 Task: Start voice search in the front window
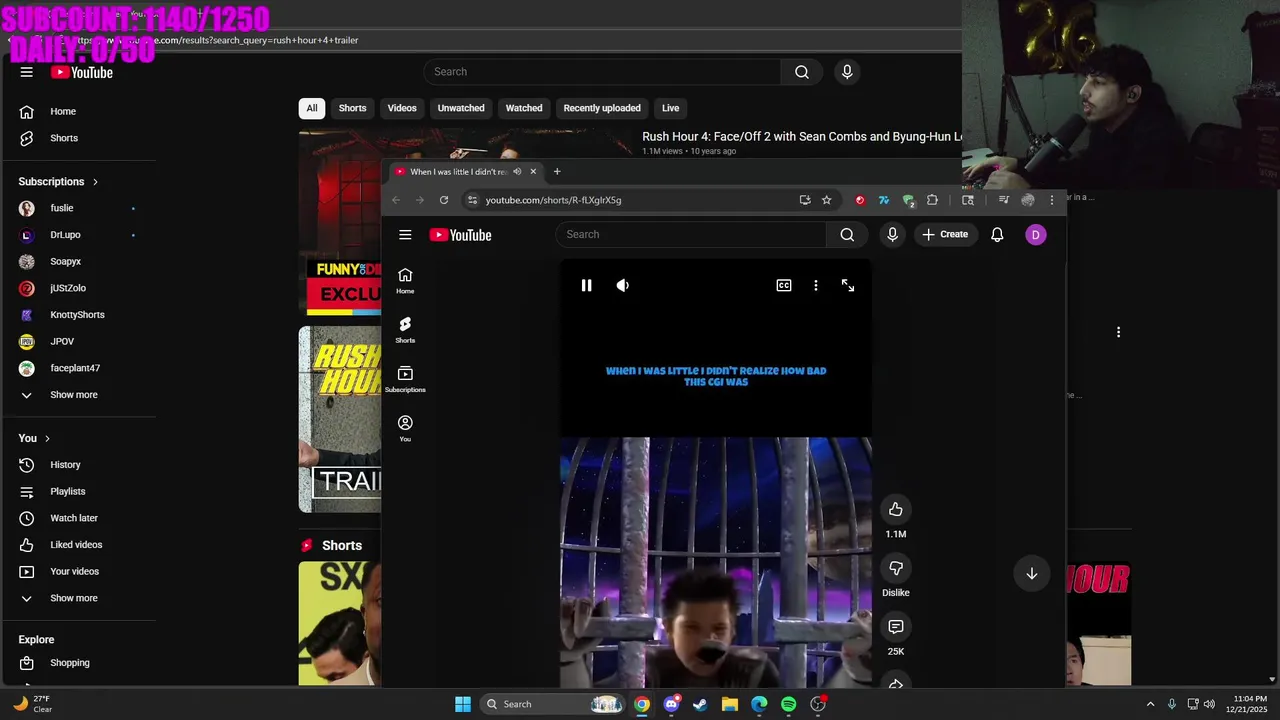click(893, 234)
